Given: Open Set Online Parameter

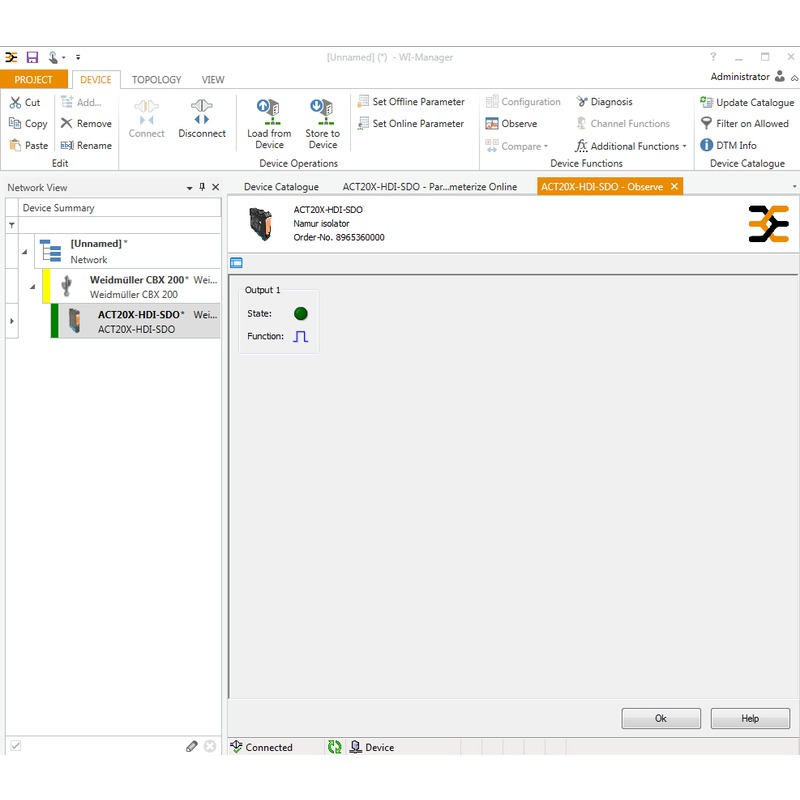Looking at the screenshot, I should [x=411, y=123].
